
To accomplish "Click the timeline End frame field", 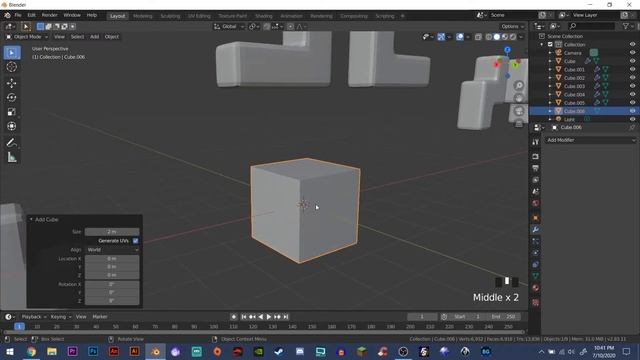I will [x=503, y=317].
